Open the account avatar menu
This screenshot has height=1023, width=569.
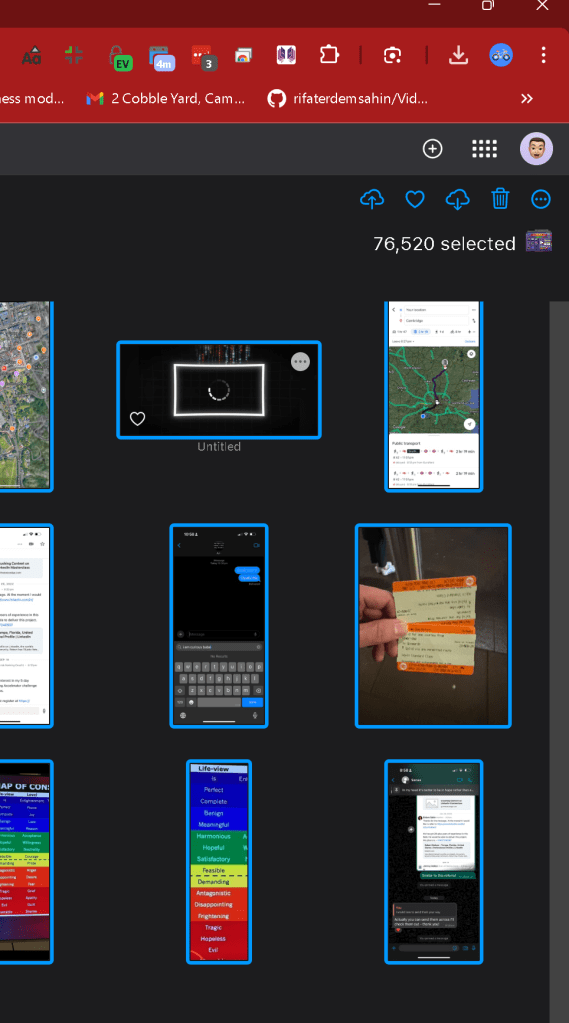[536, 149]
